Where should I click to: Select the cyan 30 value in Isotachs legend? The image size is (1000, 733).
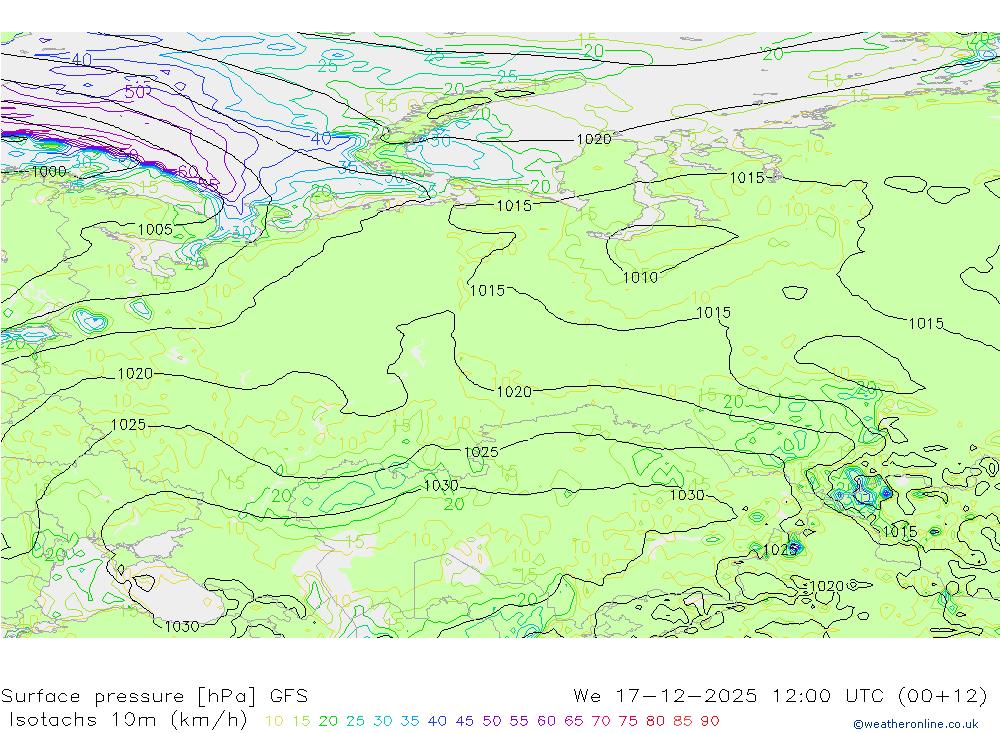[x=383, y=722]
